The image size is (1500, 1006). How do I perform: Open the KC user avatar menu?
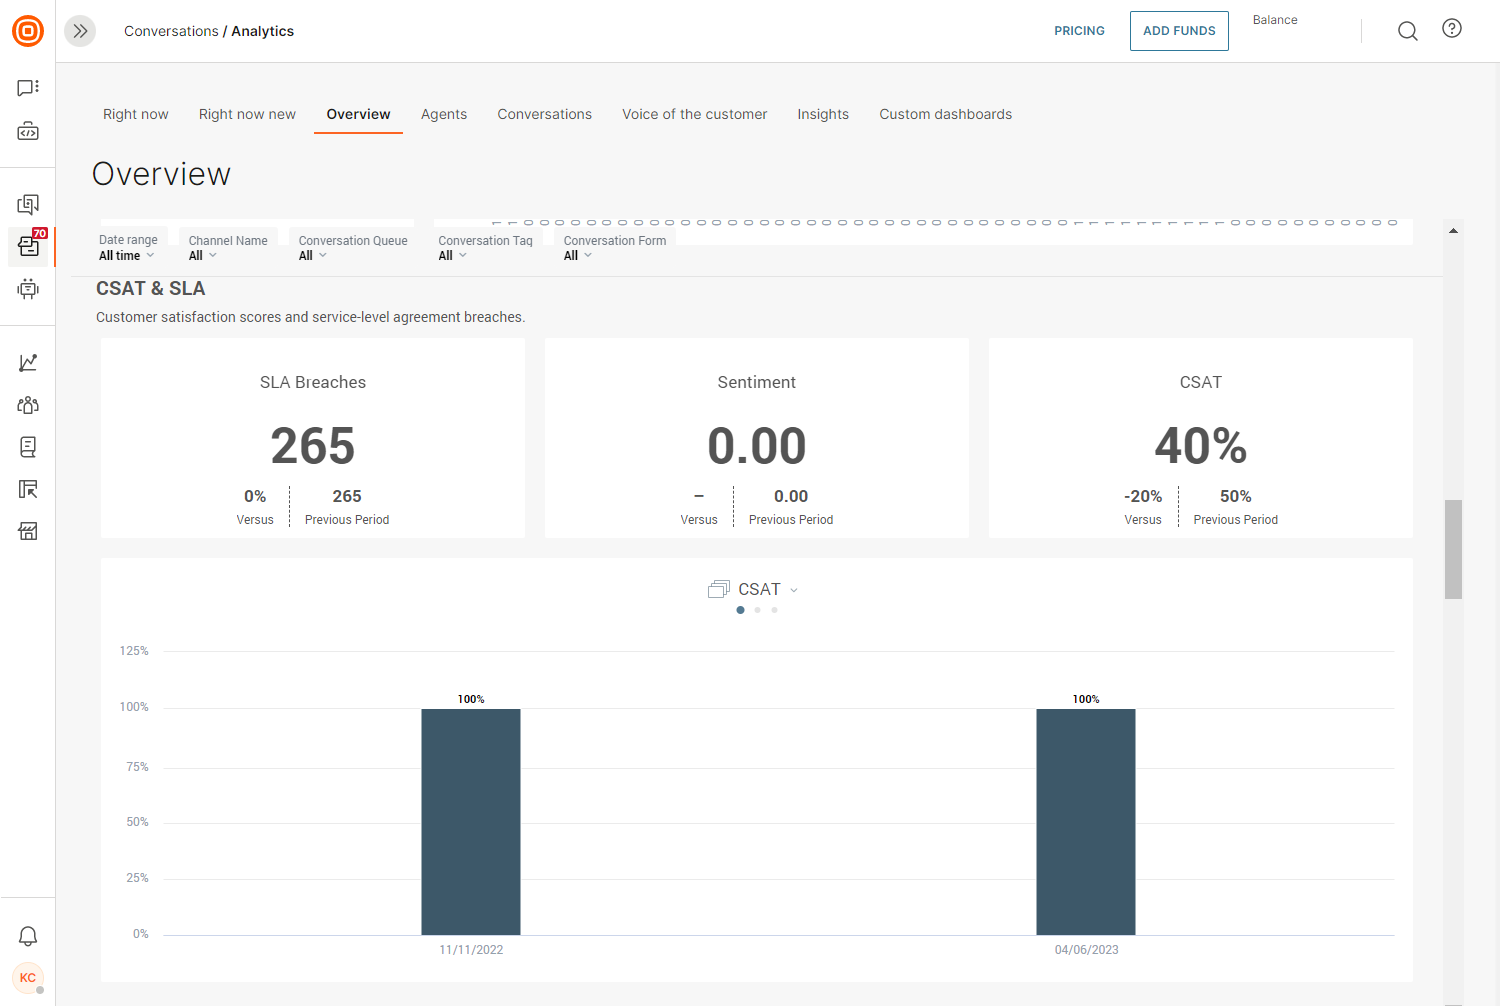click(x=28, y=978)
